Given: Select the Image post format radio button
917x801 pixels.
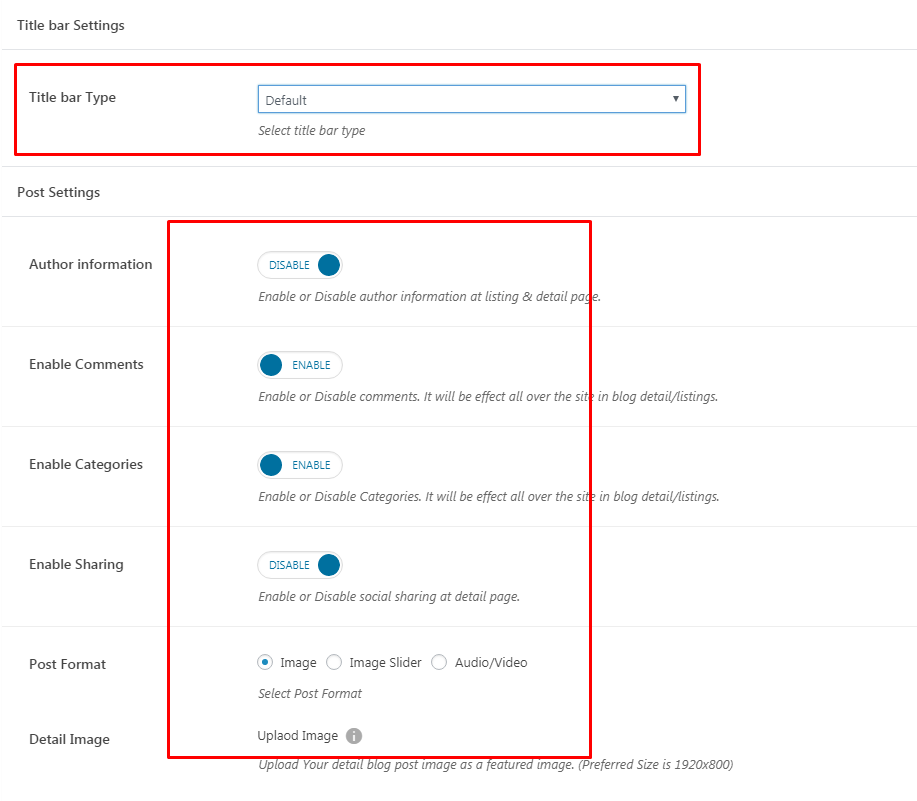Looking at the screenshot, I should point(265,662).
